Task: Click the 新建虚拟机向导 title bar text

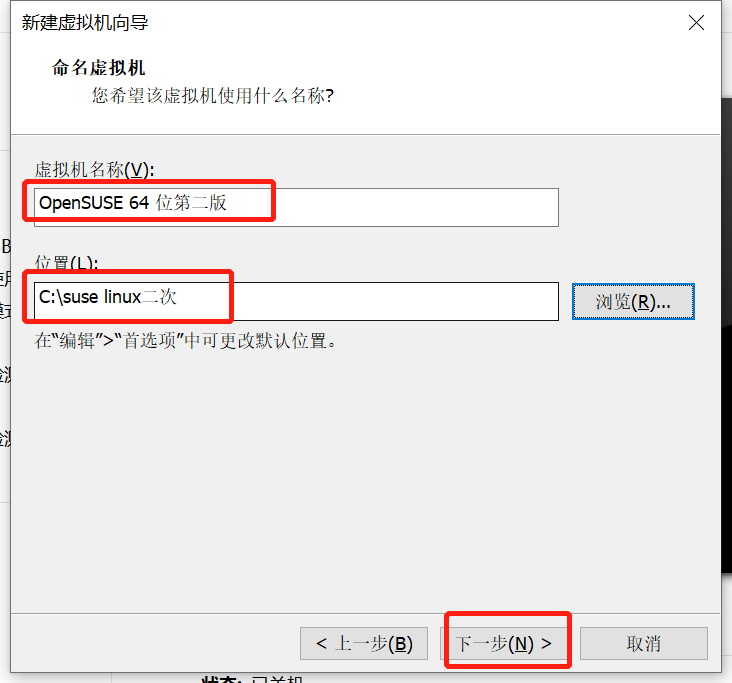Action: click(x=87, y=22)
